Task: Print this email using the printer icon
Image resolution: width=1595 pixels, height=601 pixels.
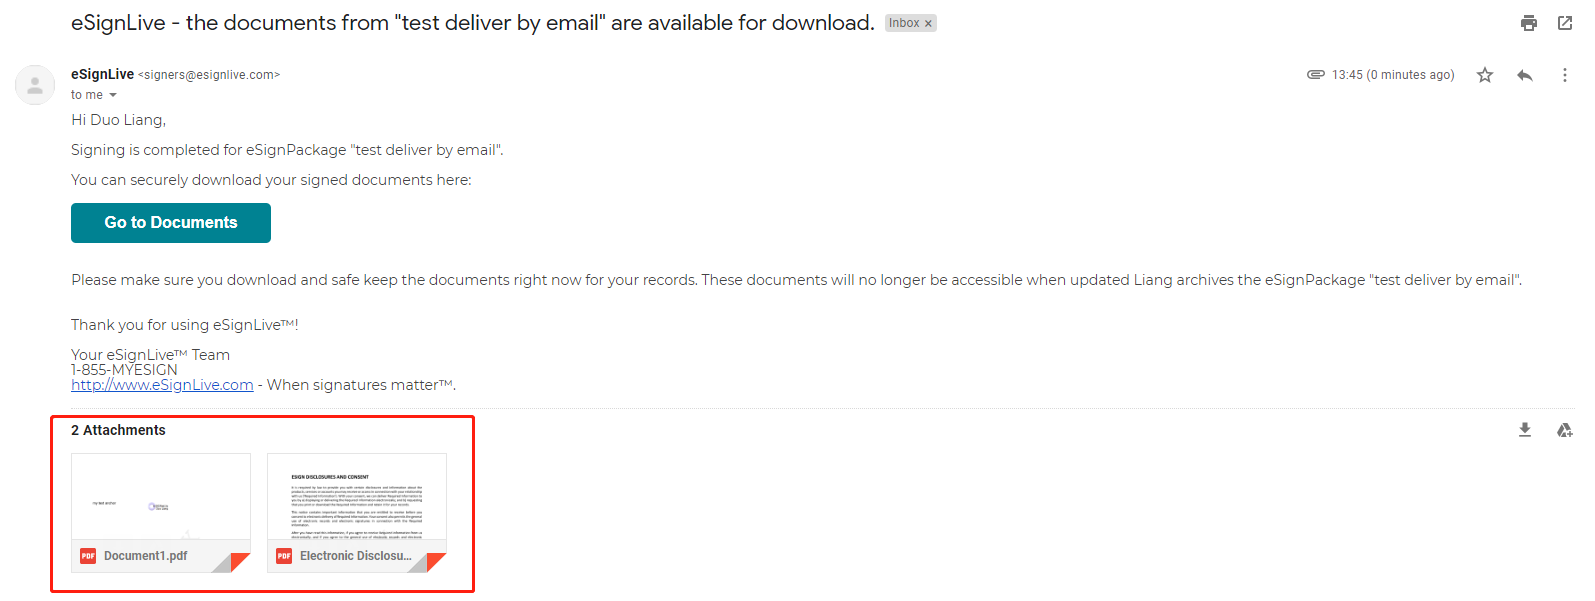Action: [x=1529, y=23]
